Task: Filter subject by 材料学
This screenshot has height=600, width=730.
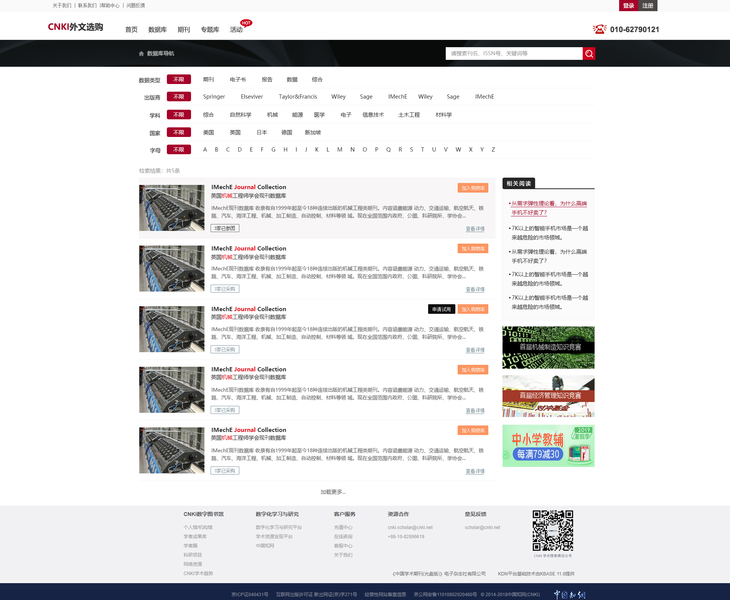Action: click(444, 115)
